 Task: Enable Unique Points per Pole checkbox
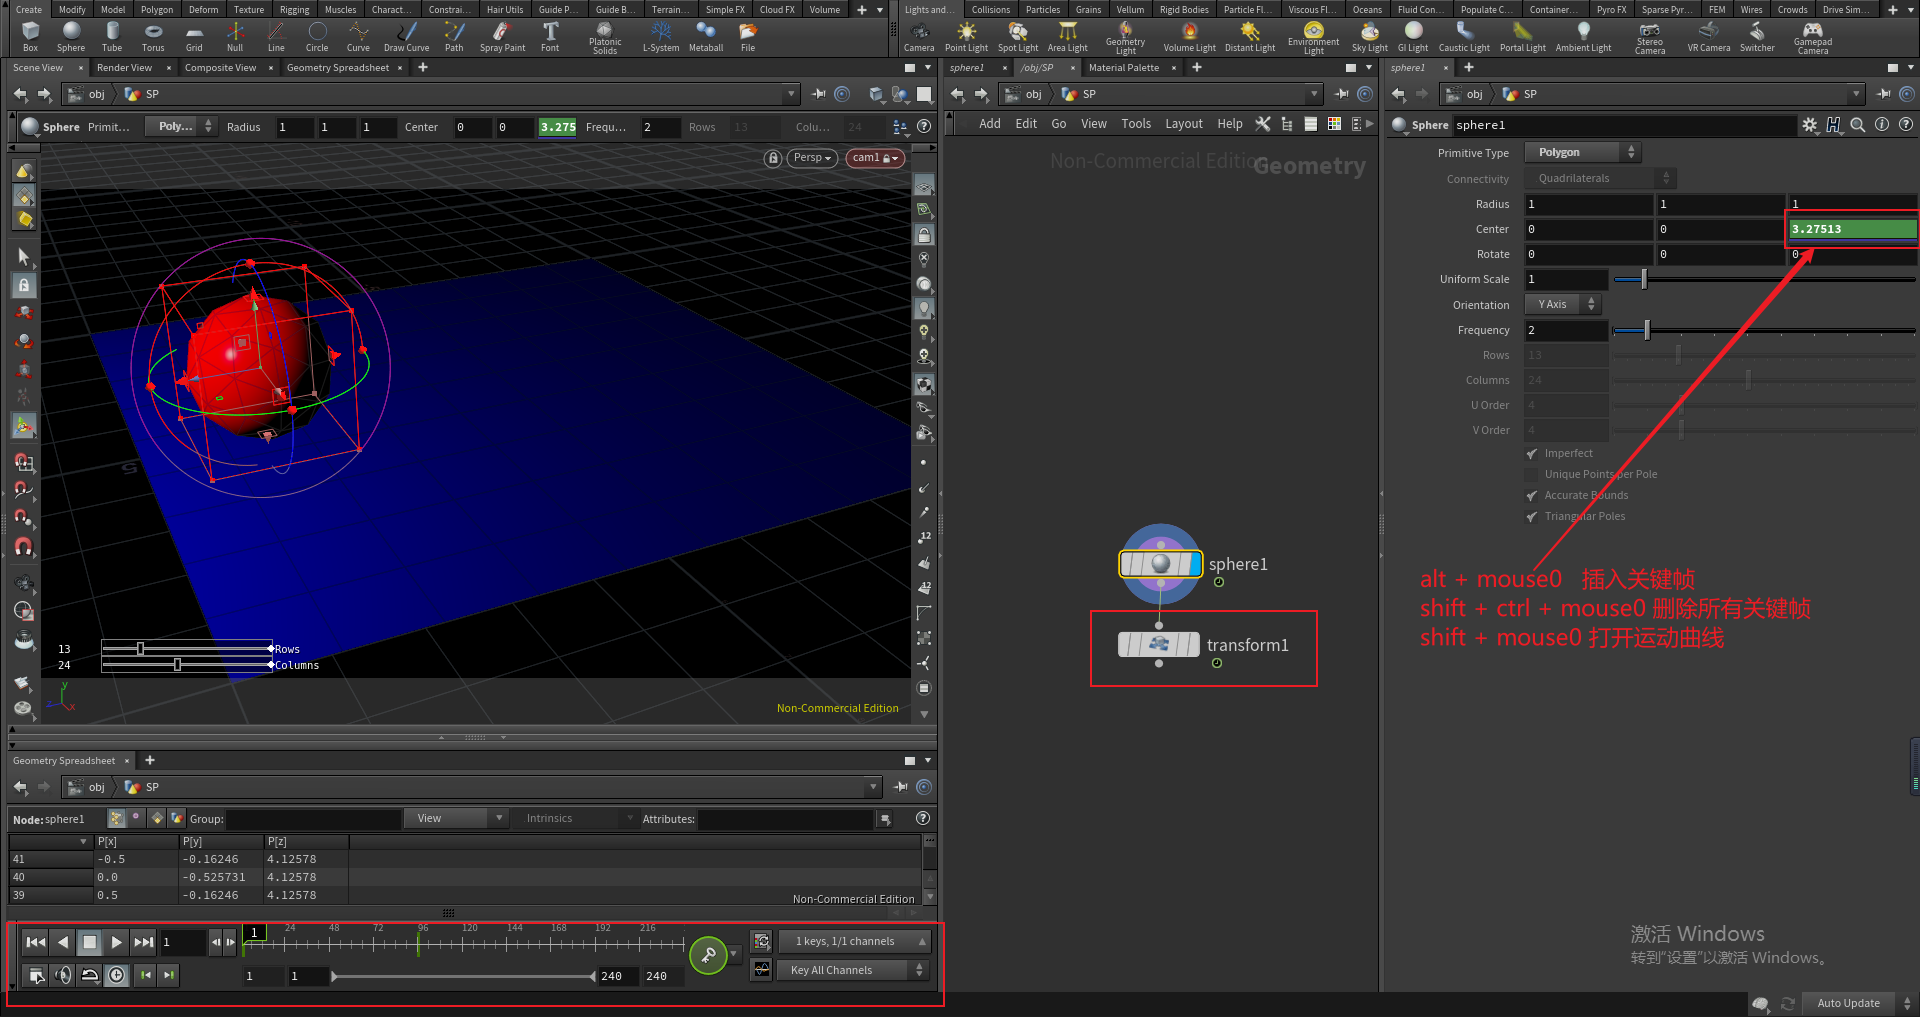click(x=1531, y=475)
